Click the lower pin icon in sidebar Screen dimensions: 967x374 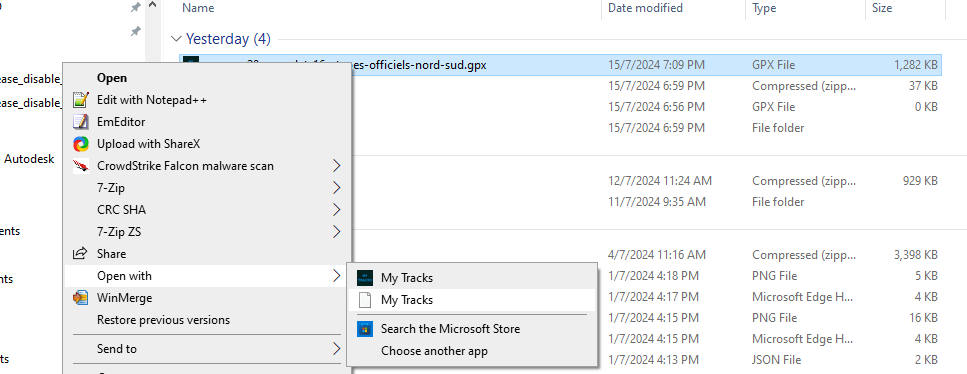click(136, 30)
